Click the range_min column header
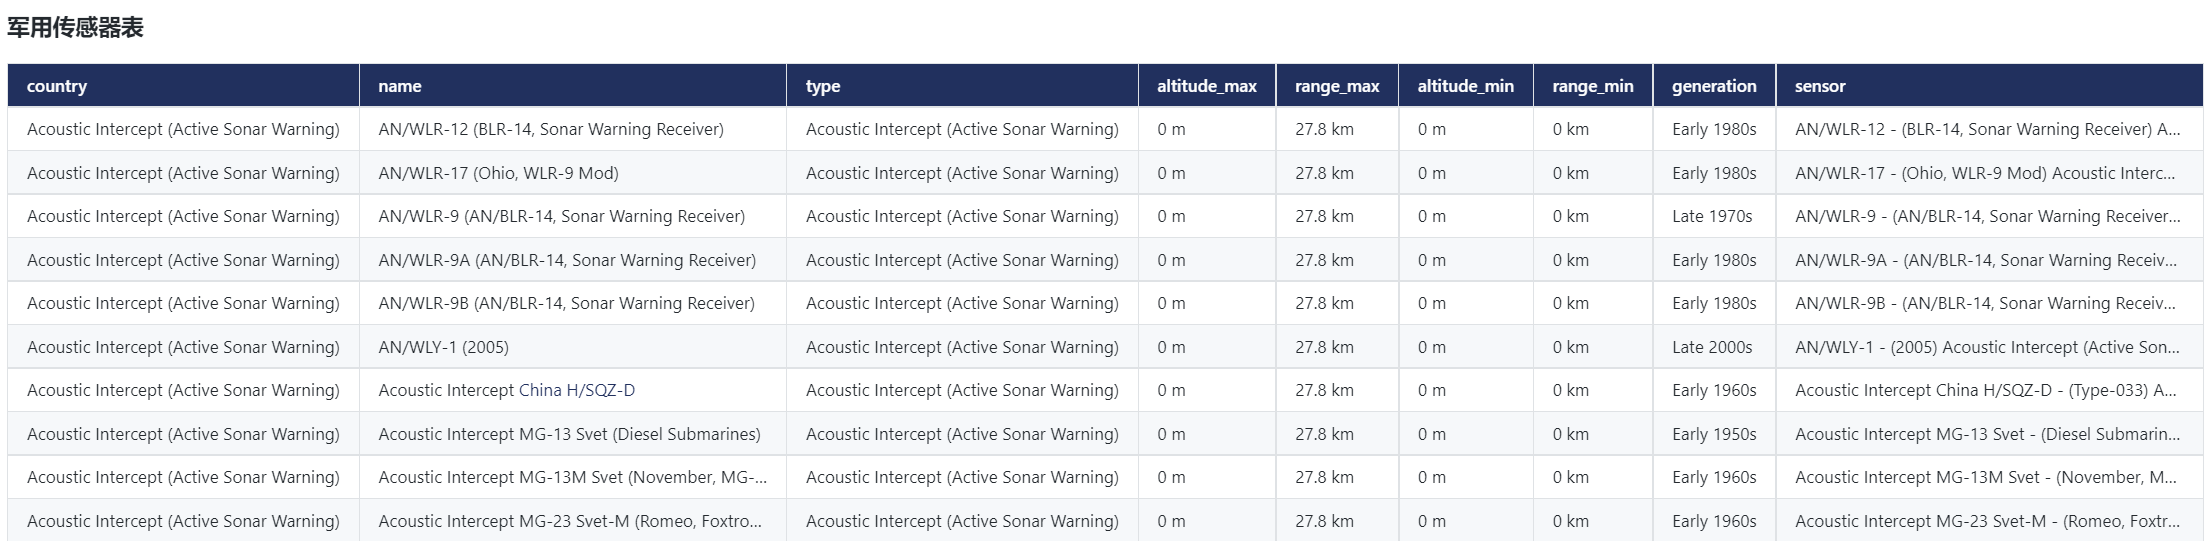The width and height of the screenshot is (2204, 541). click(x=1592, y=86)
